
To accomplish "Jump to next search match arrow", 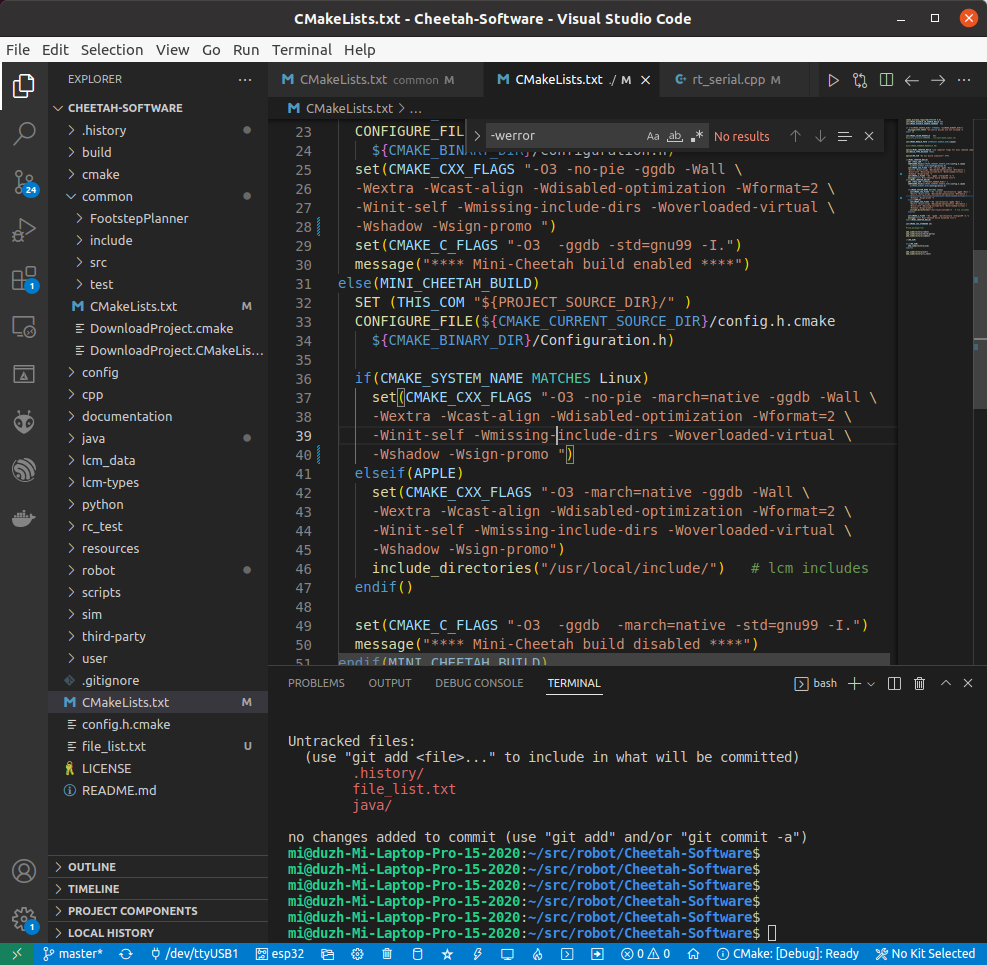I will (819, 135).
